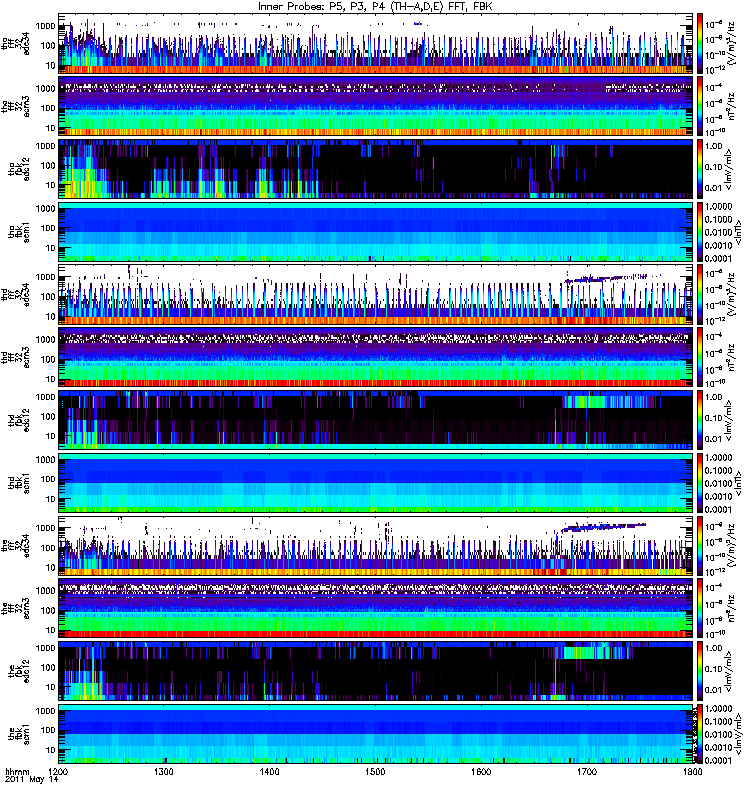Click the 1300 time tick label

point(164,771)
